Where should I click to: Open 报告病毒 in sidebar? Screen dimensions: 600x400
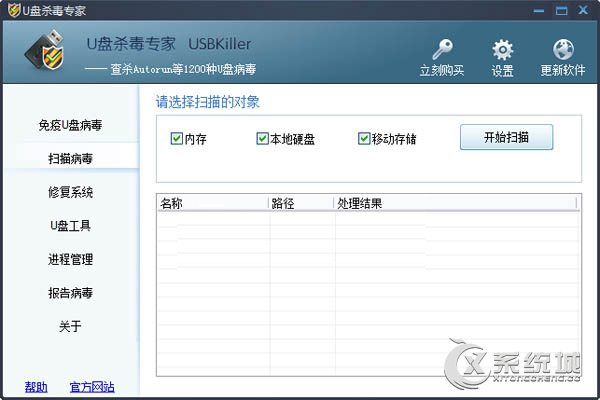tap(70, 293)
